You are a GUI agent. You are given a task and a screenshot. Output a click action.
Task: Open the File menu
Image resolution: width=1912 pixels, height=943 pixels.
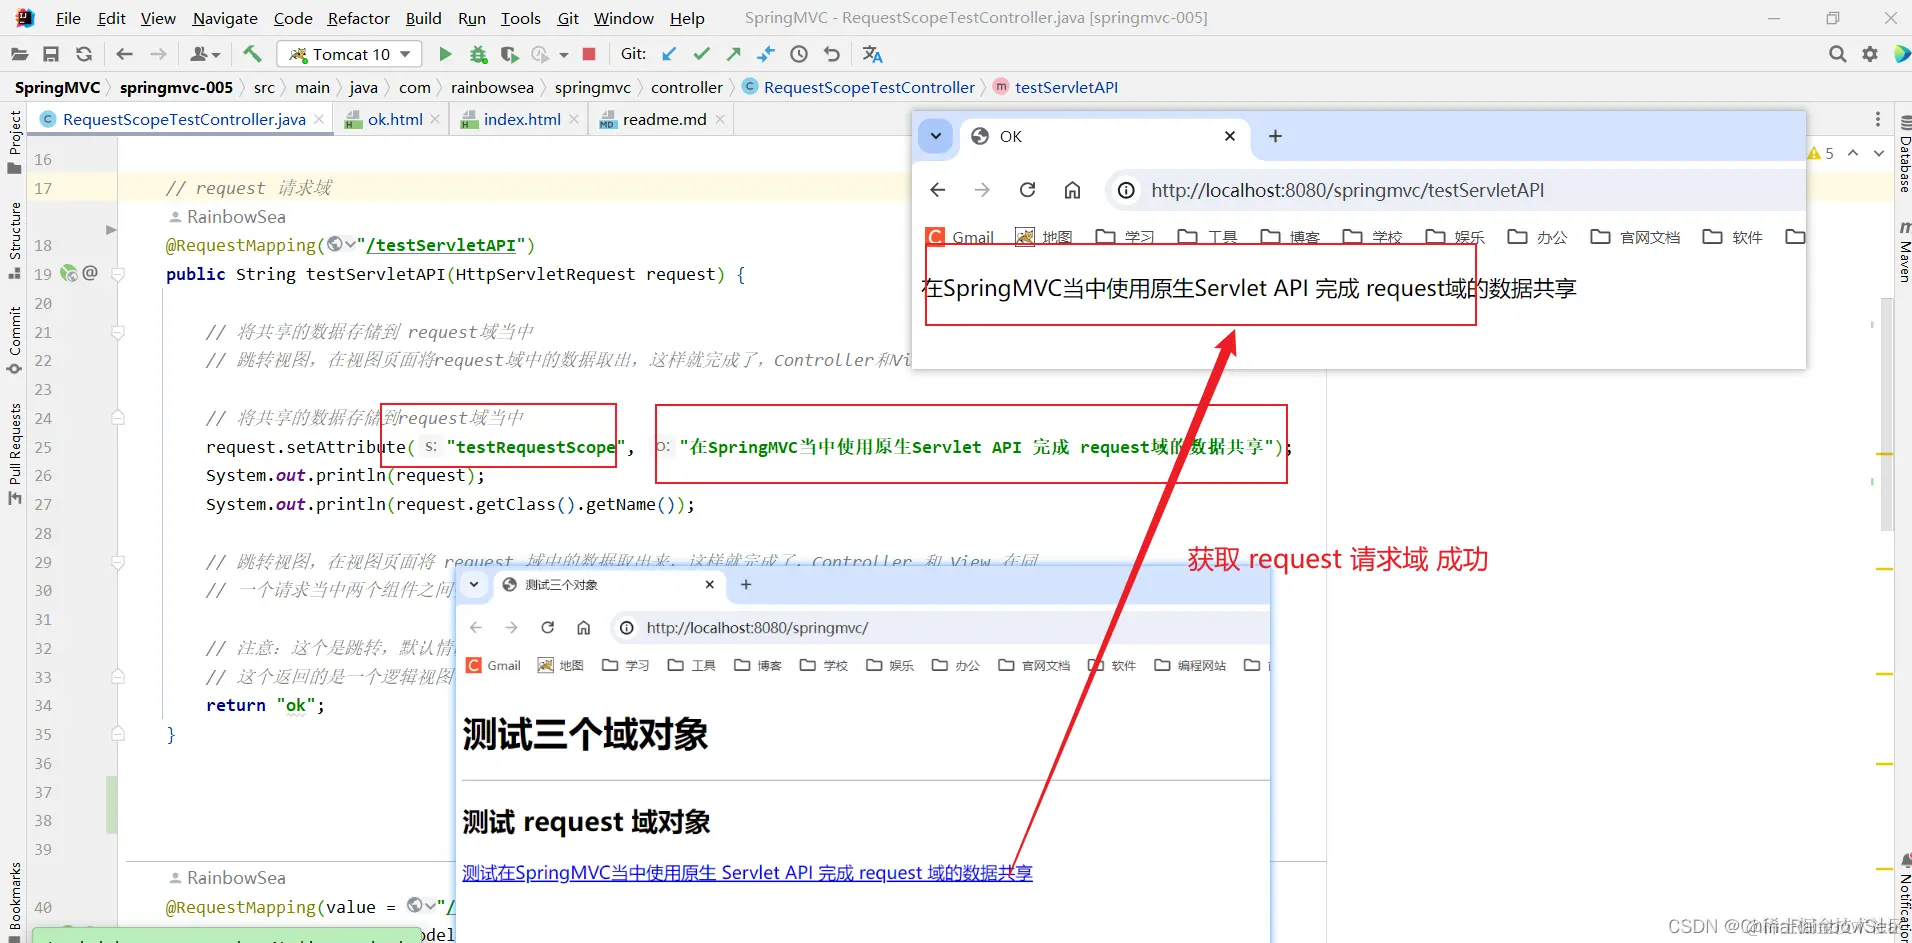(x=68, y=18)
